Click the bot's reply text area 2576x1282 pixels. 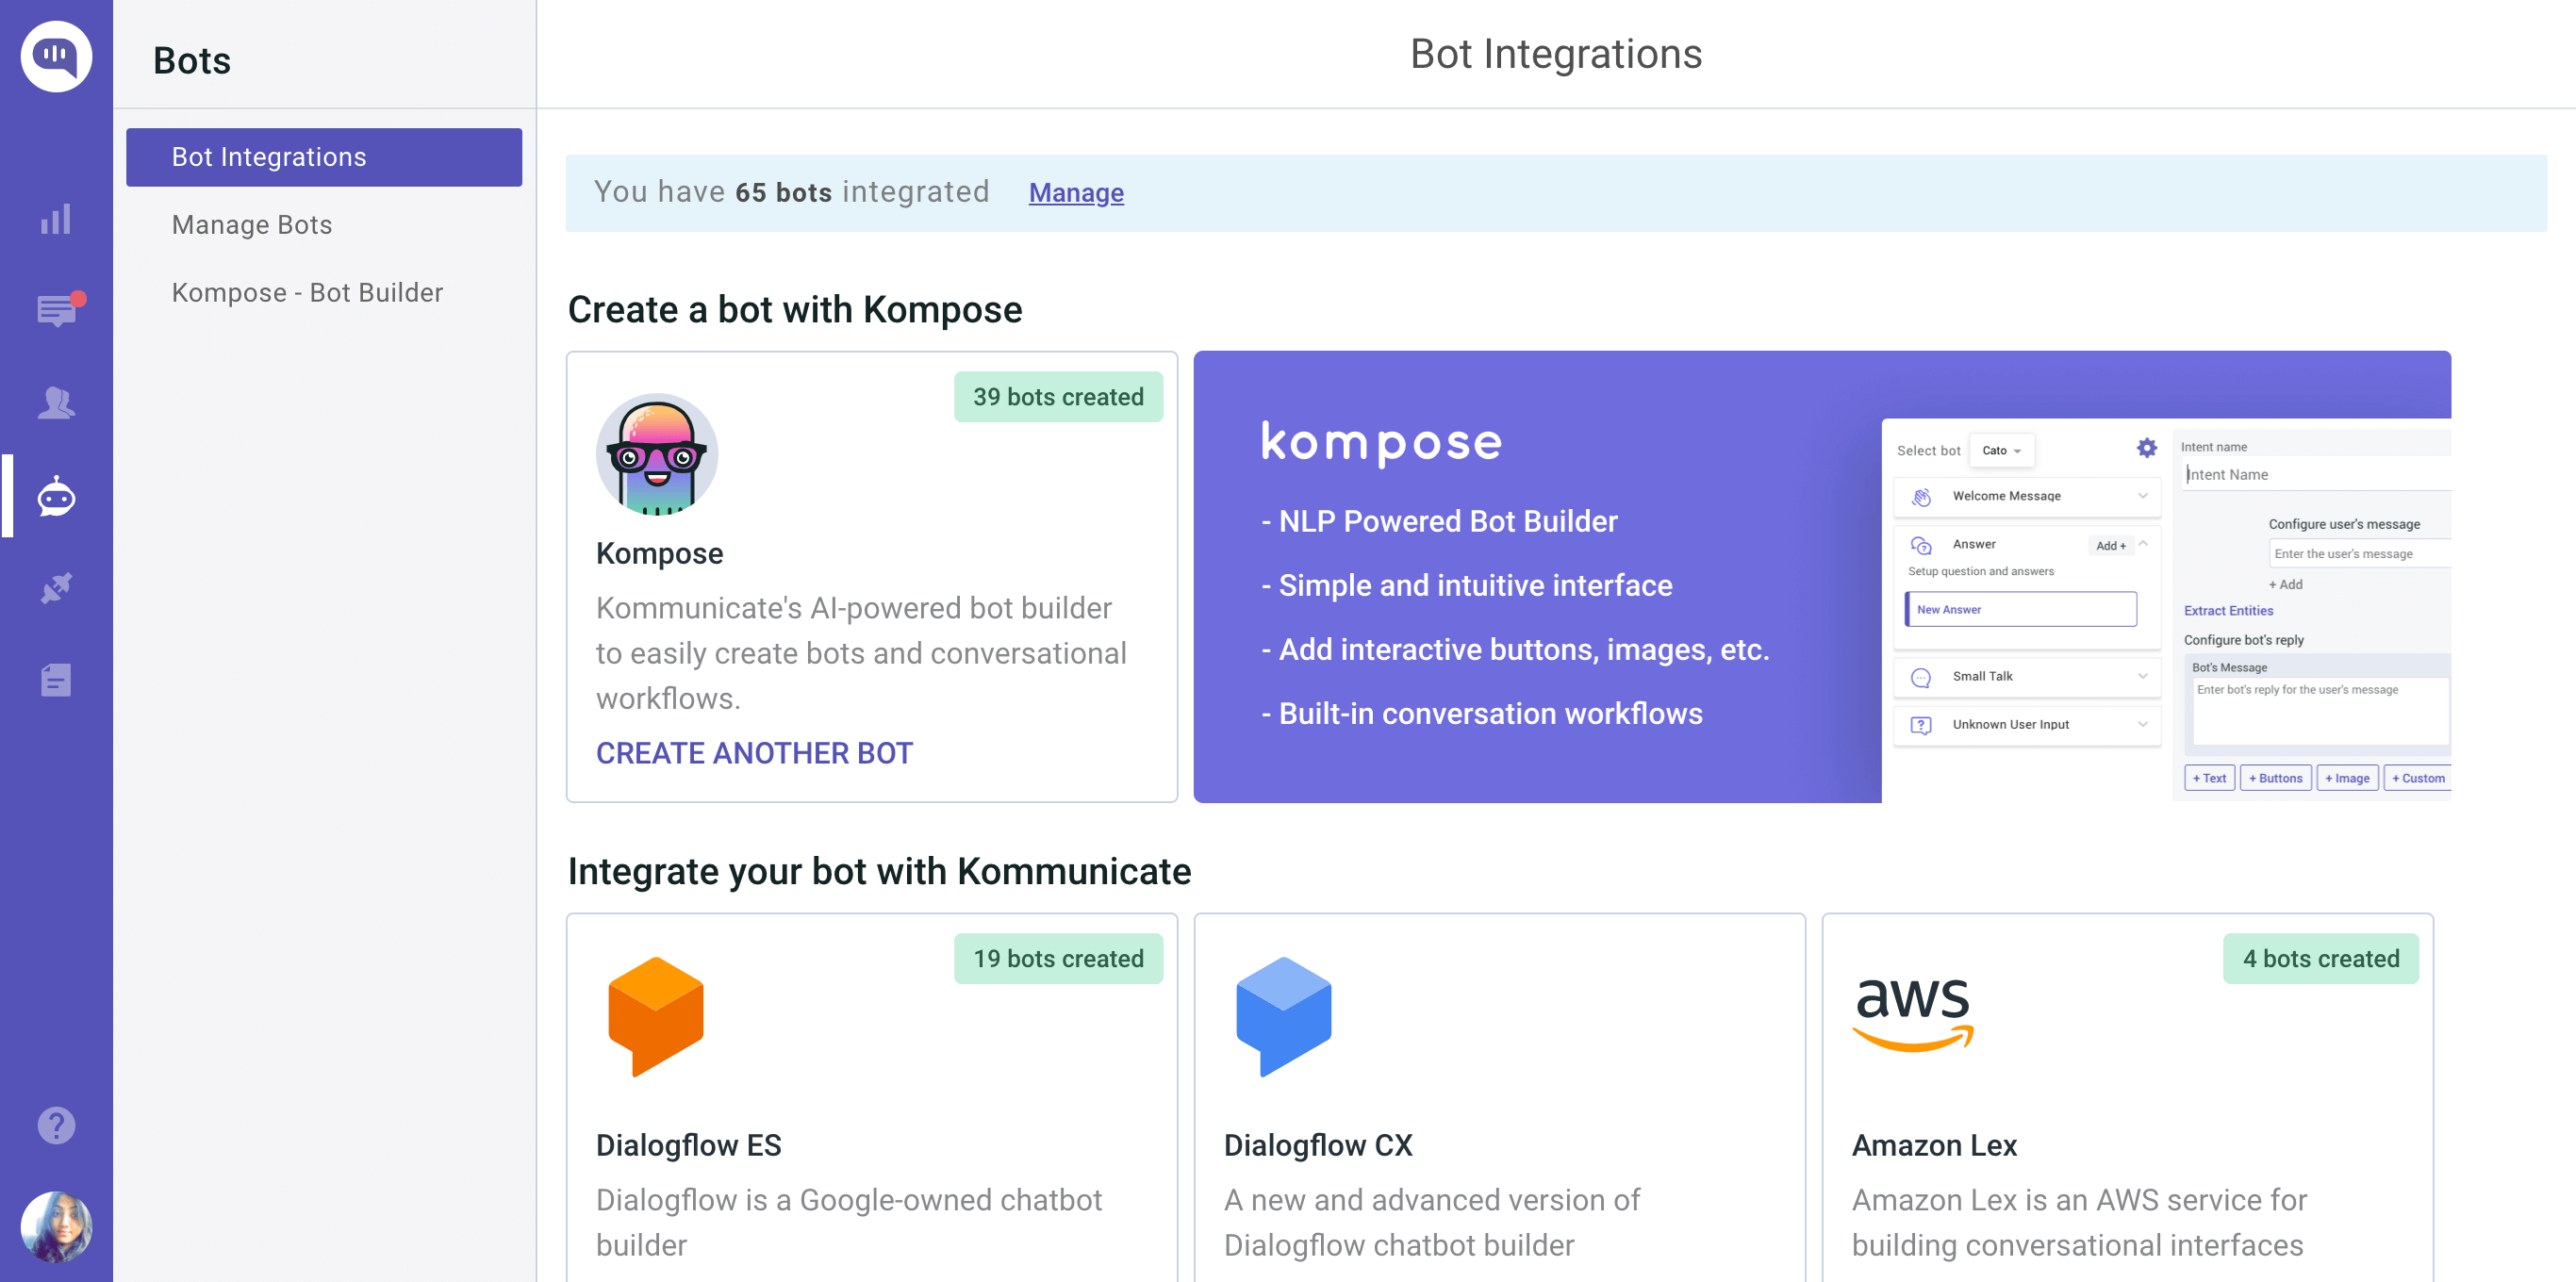pos(2320,712)
